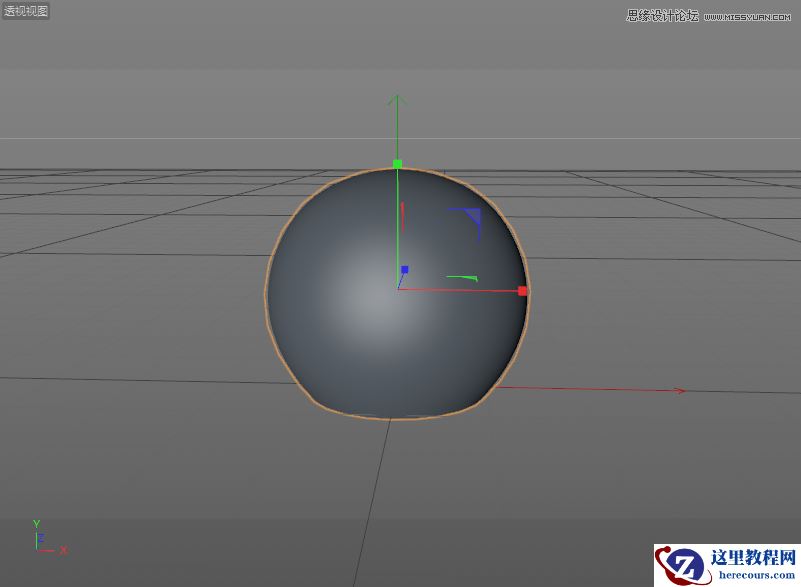Click the blue axis square at the gizmo origin

pos(404,269)
